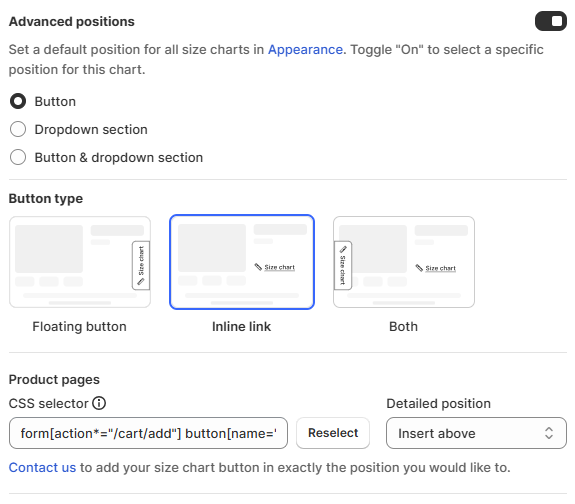This screenshot has height=504, width=575.
Task: Select the Button radio option
Action: 18,101
